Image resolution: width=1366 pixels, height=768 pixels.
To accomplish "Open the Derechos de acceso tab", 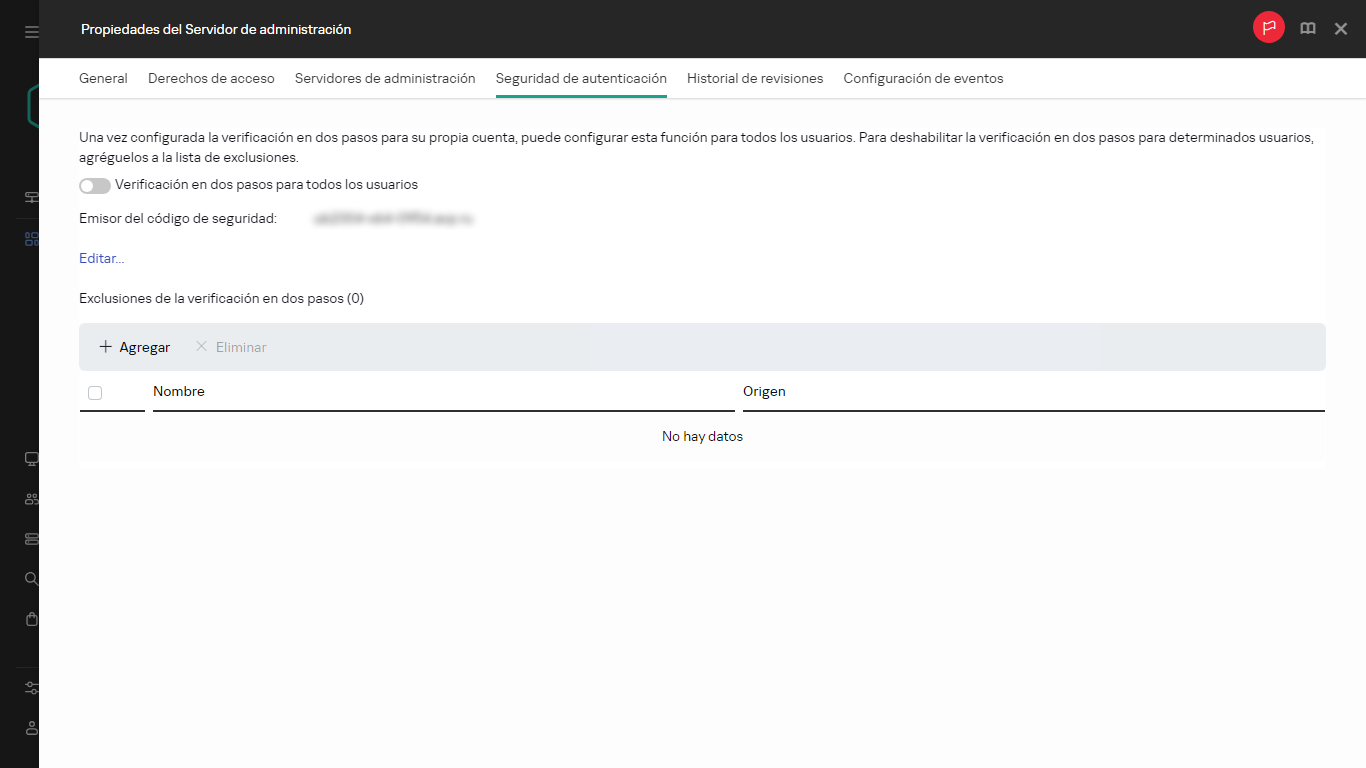I will click(x=211, y=78).
